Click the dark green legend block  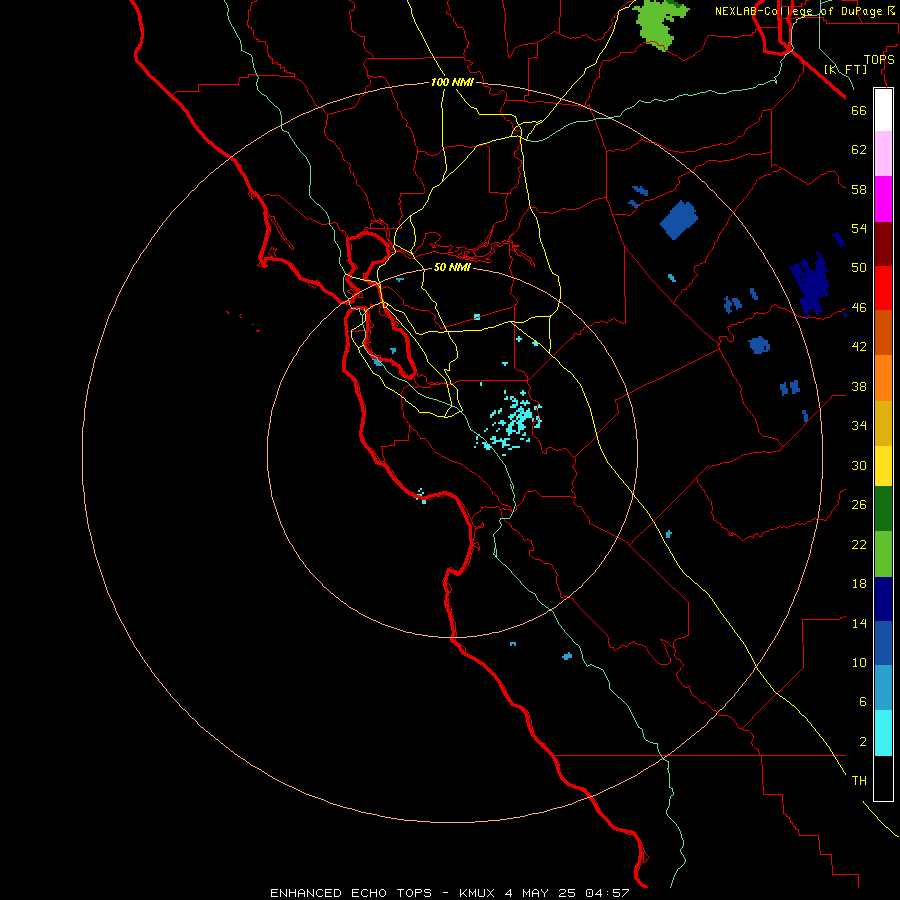point(883,509)
